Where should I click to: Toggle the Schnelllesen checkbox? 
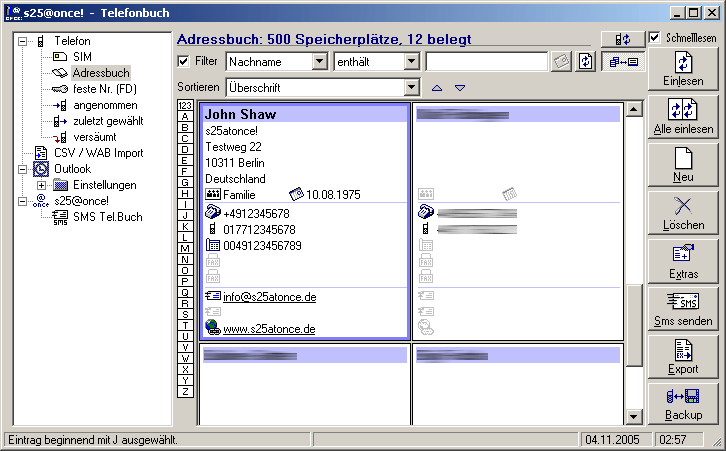(x=654, y=38)
